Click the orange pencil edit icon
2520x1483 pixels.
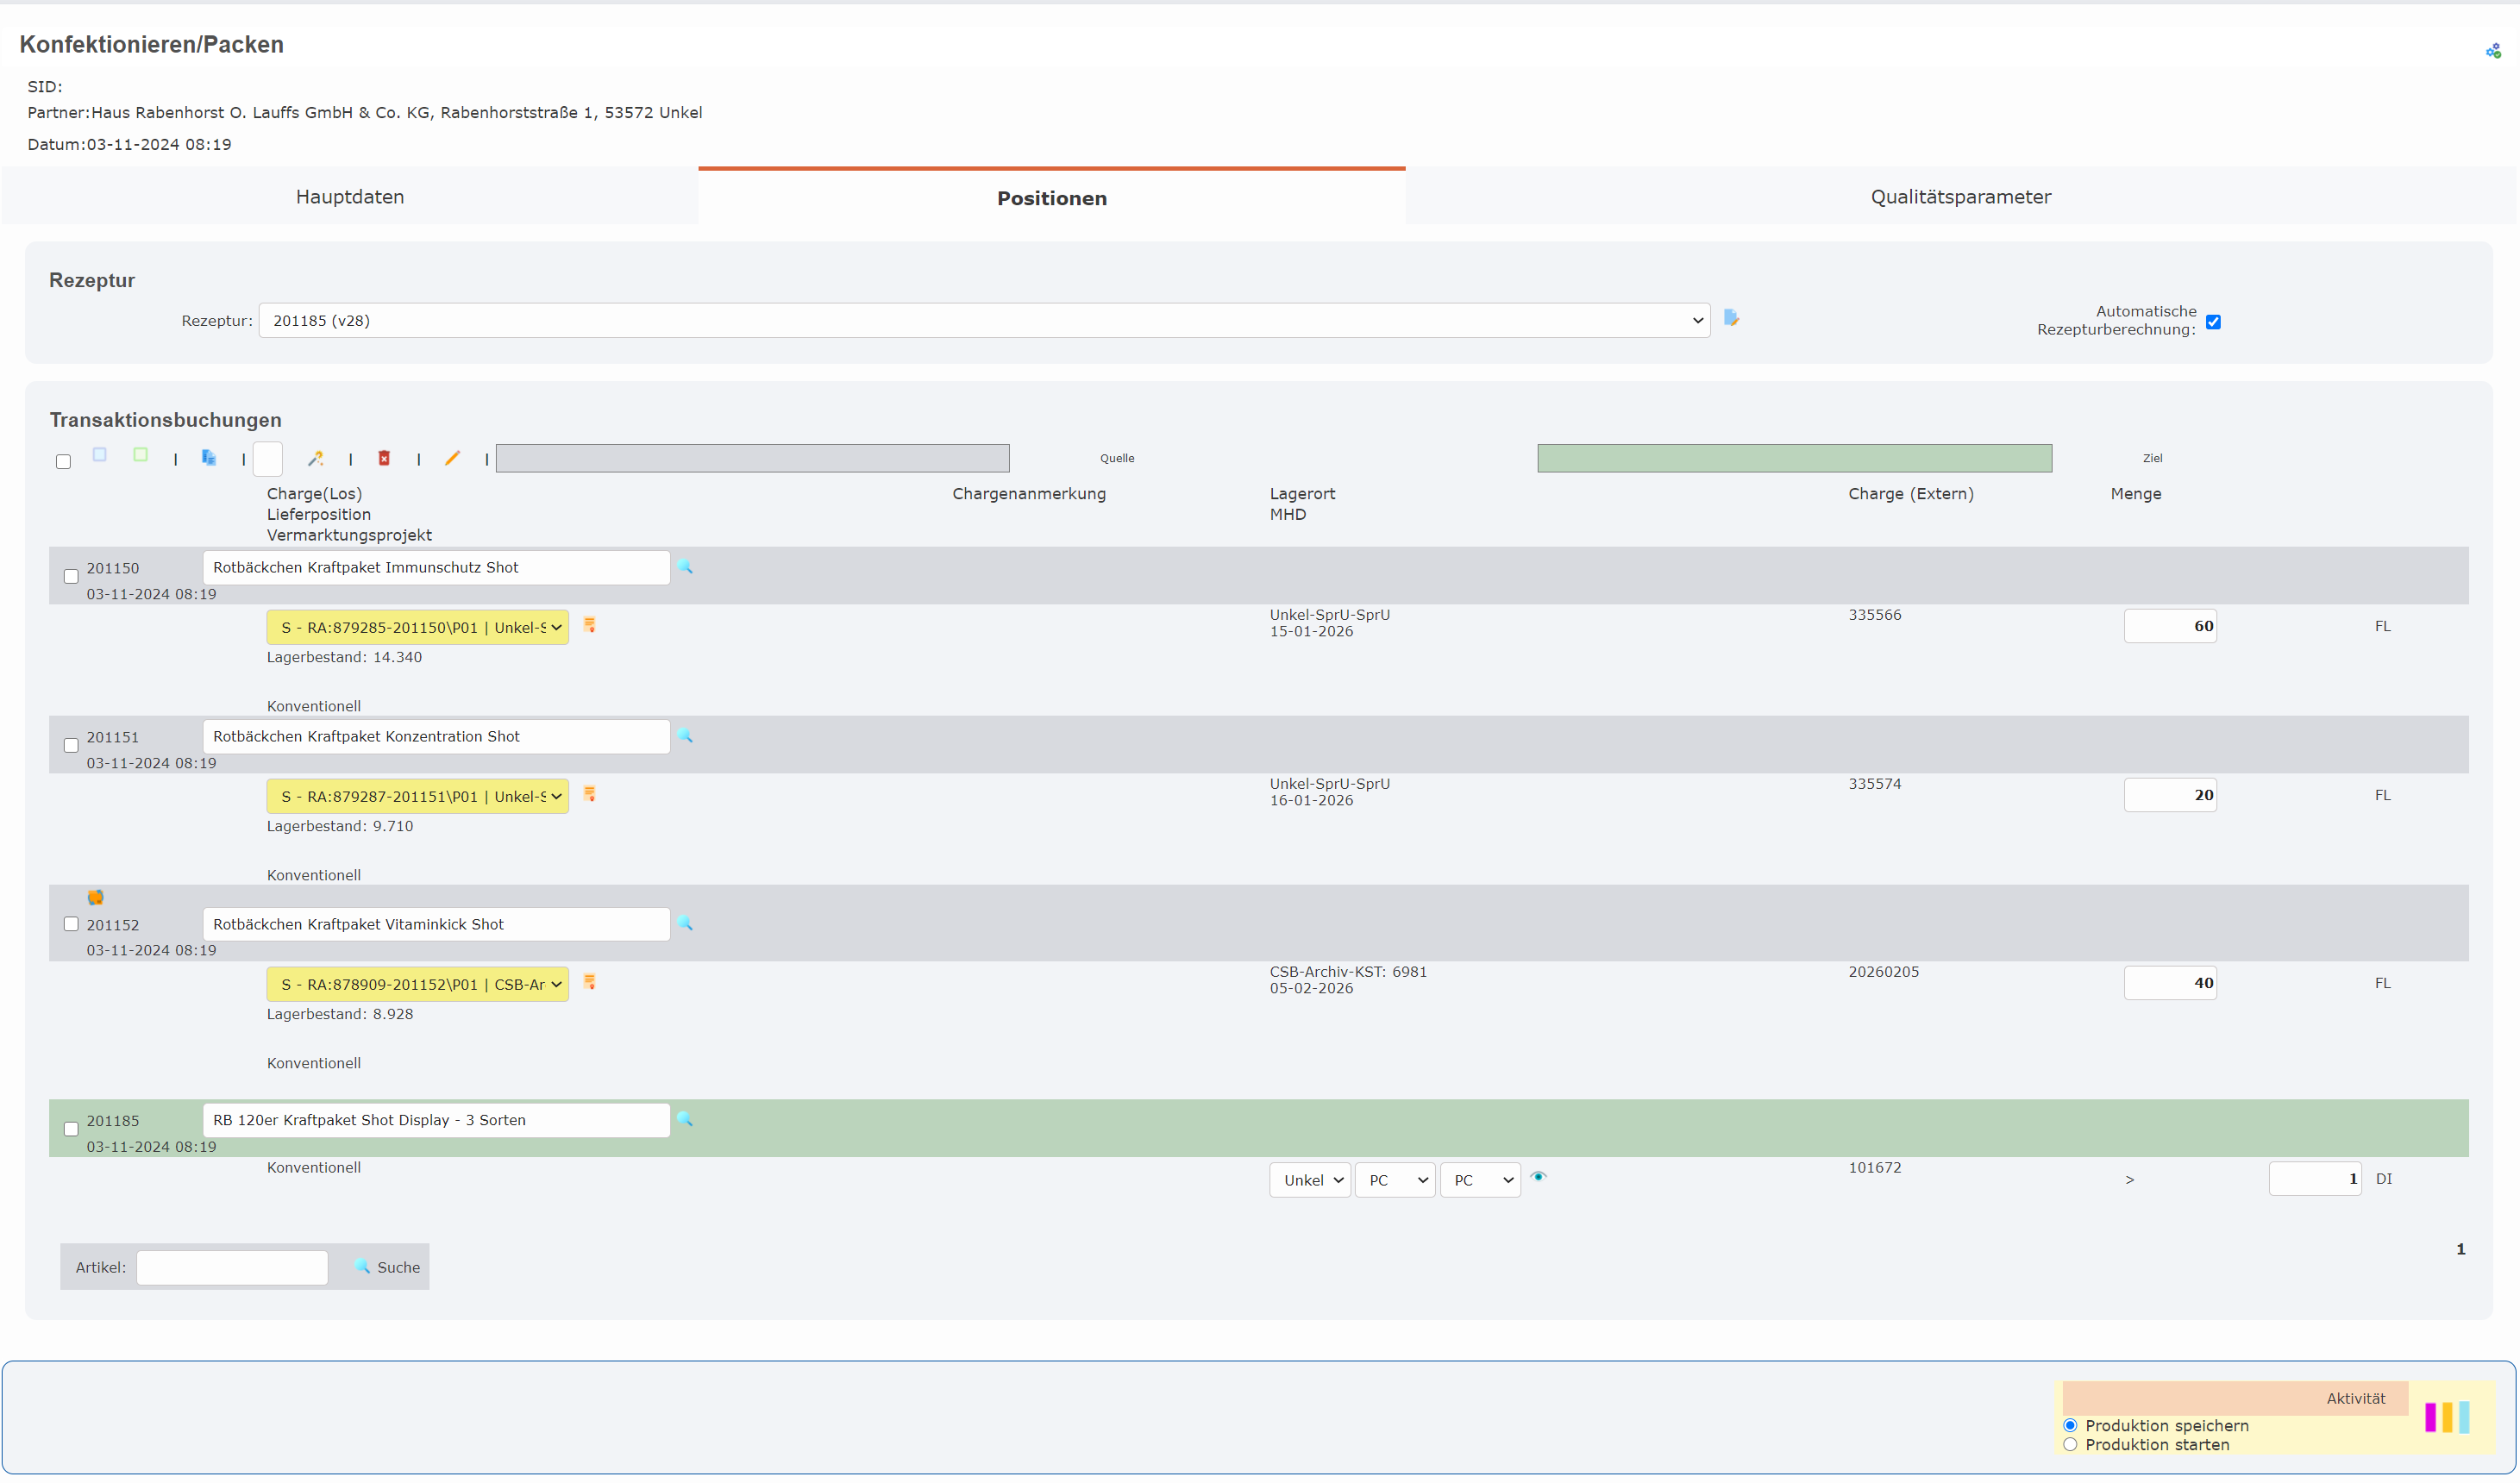[452, 458]
